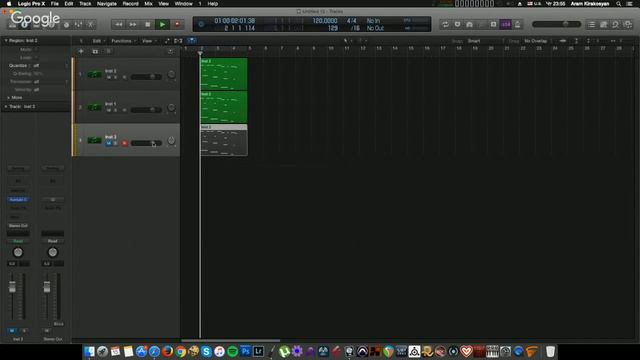Open the Stereo Out output slot in the channel strip

pos(18,226)
